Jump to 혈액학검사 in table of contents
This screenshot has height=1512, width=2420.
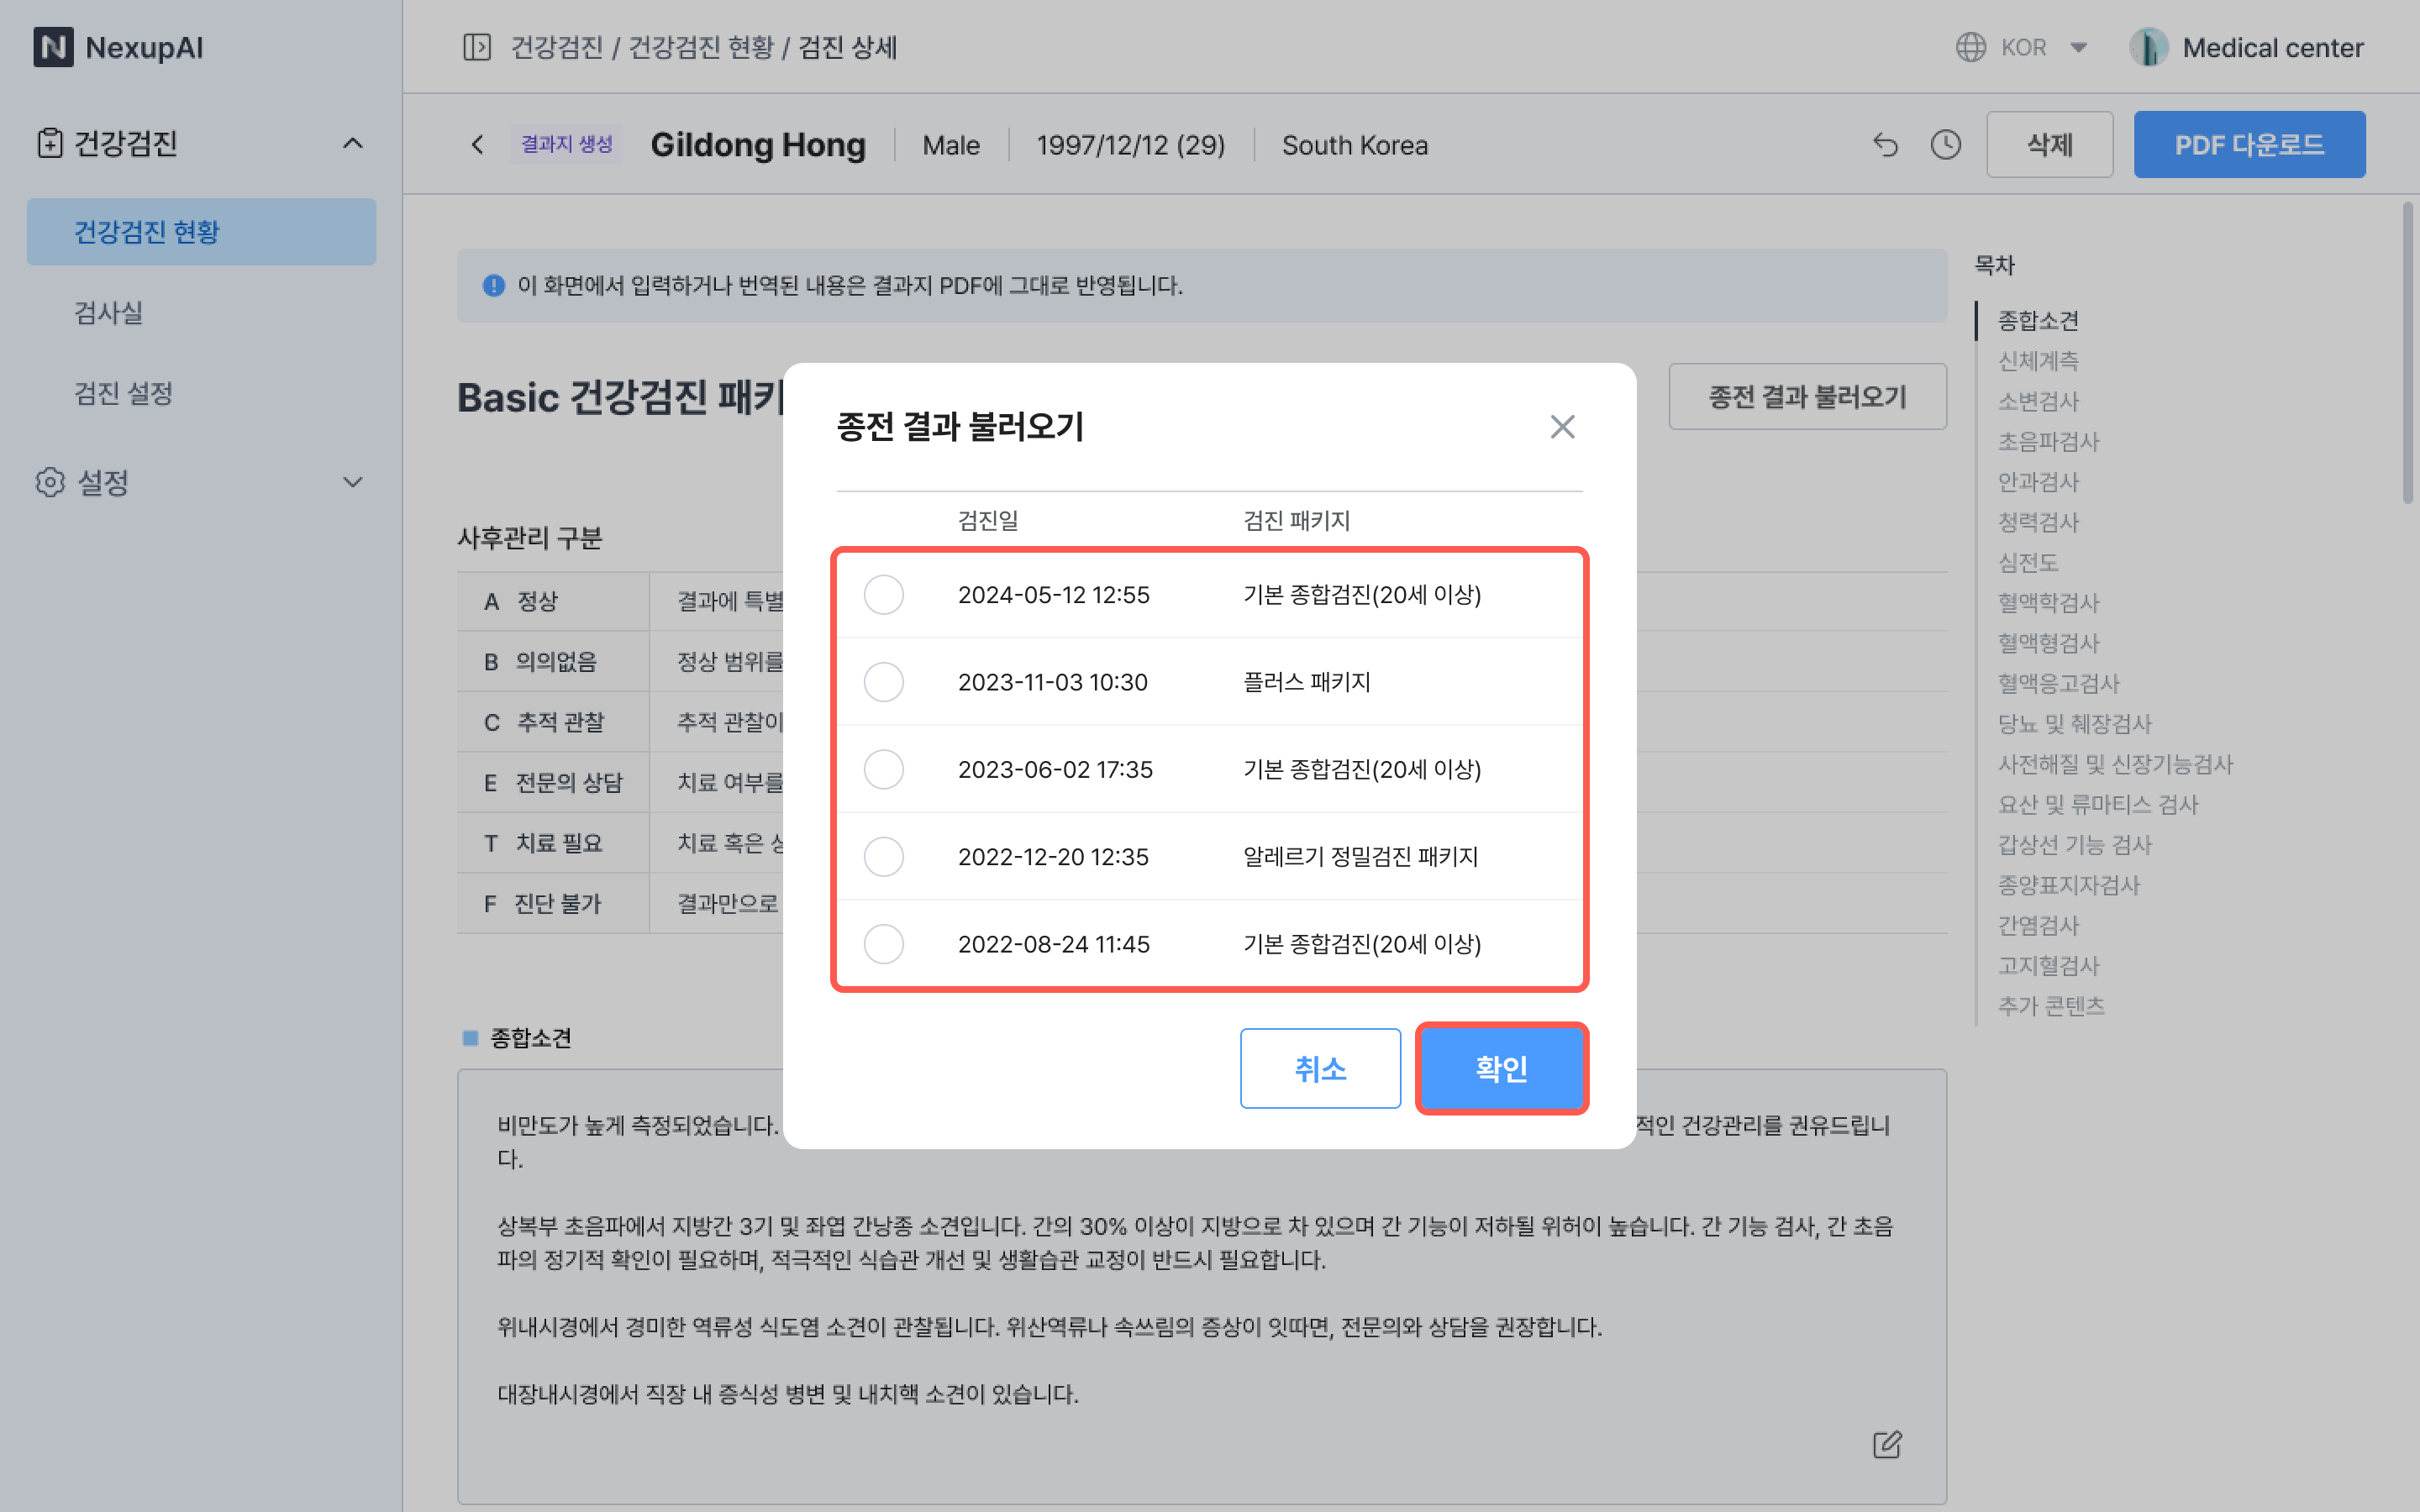tap(2048, 602)
